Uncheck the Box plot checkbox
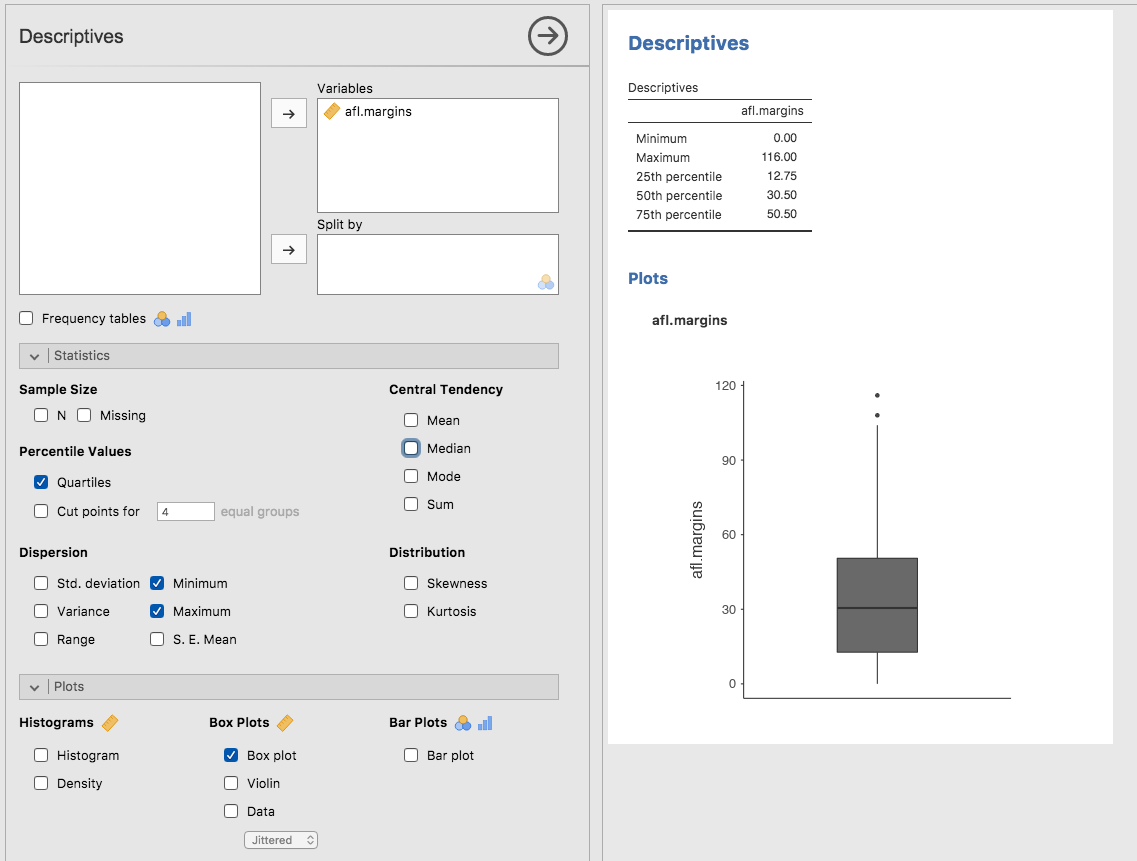1137x861 pixels. [231, 755]
